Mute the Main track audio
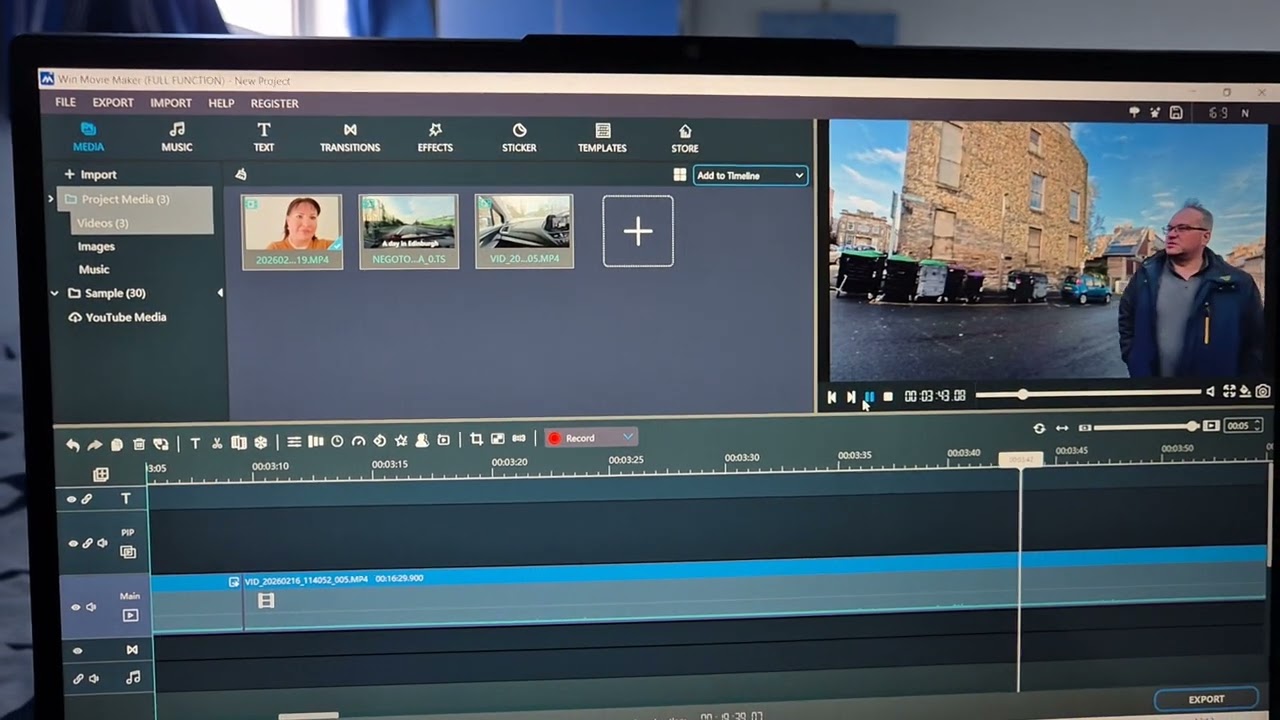This screenshot has height=720, width=1280. coord(92,607)
